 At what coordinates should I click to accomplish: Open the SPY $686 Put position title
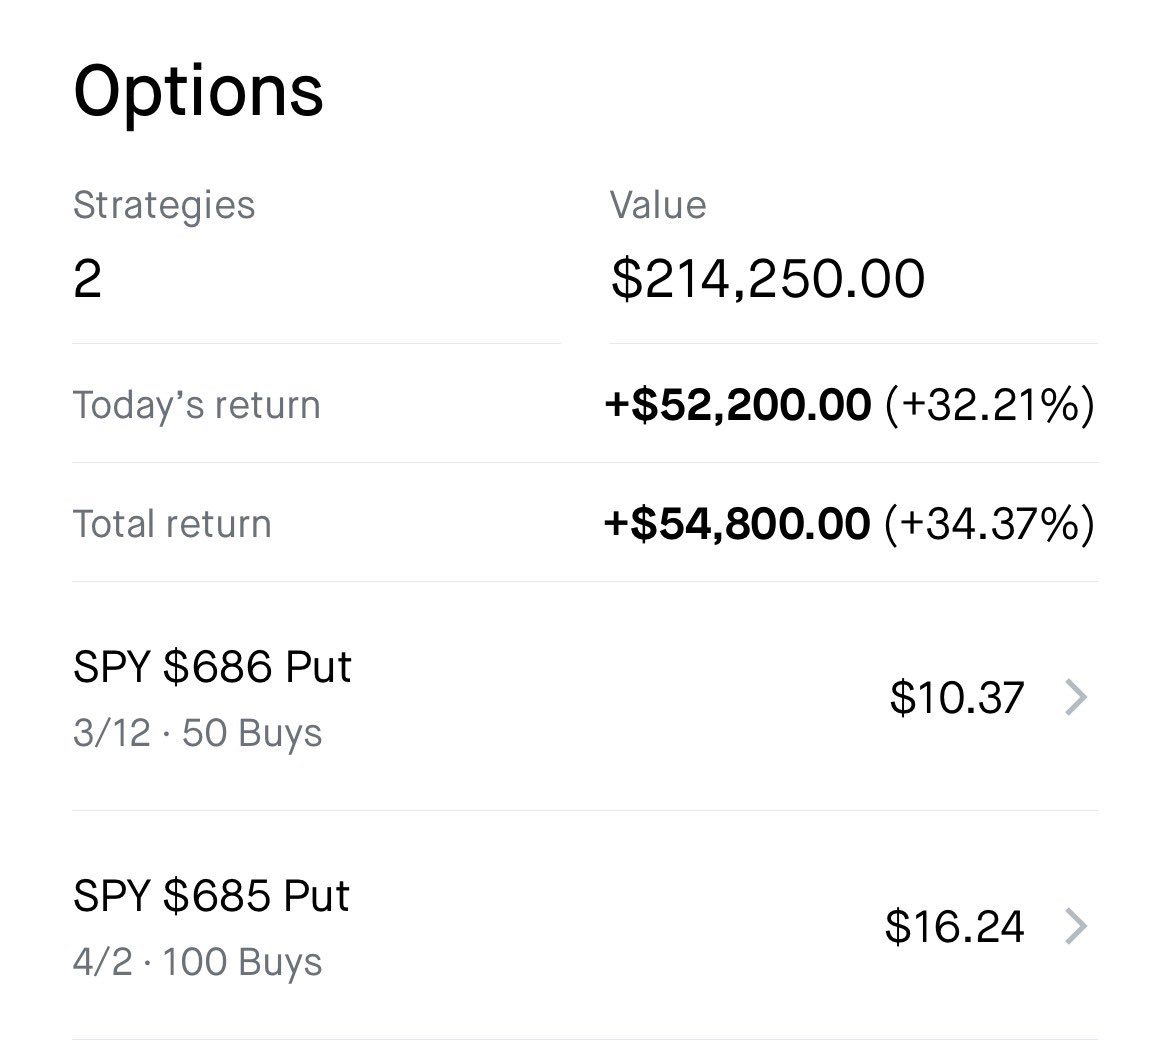pos(212,667)
